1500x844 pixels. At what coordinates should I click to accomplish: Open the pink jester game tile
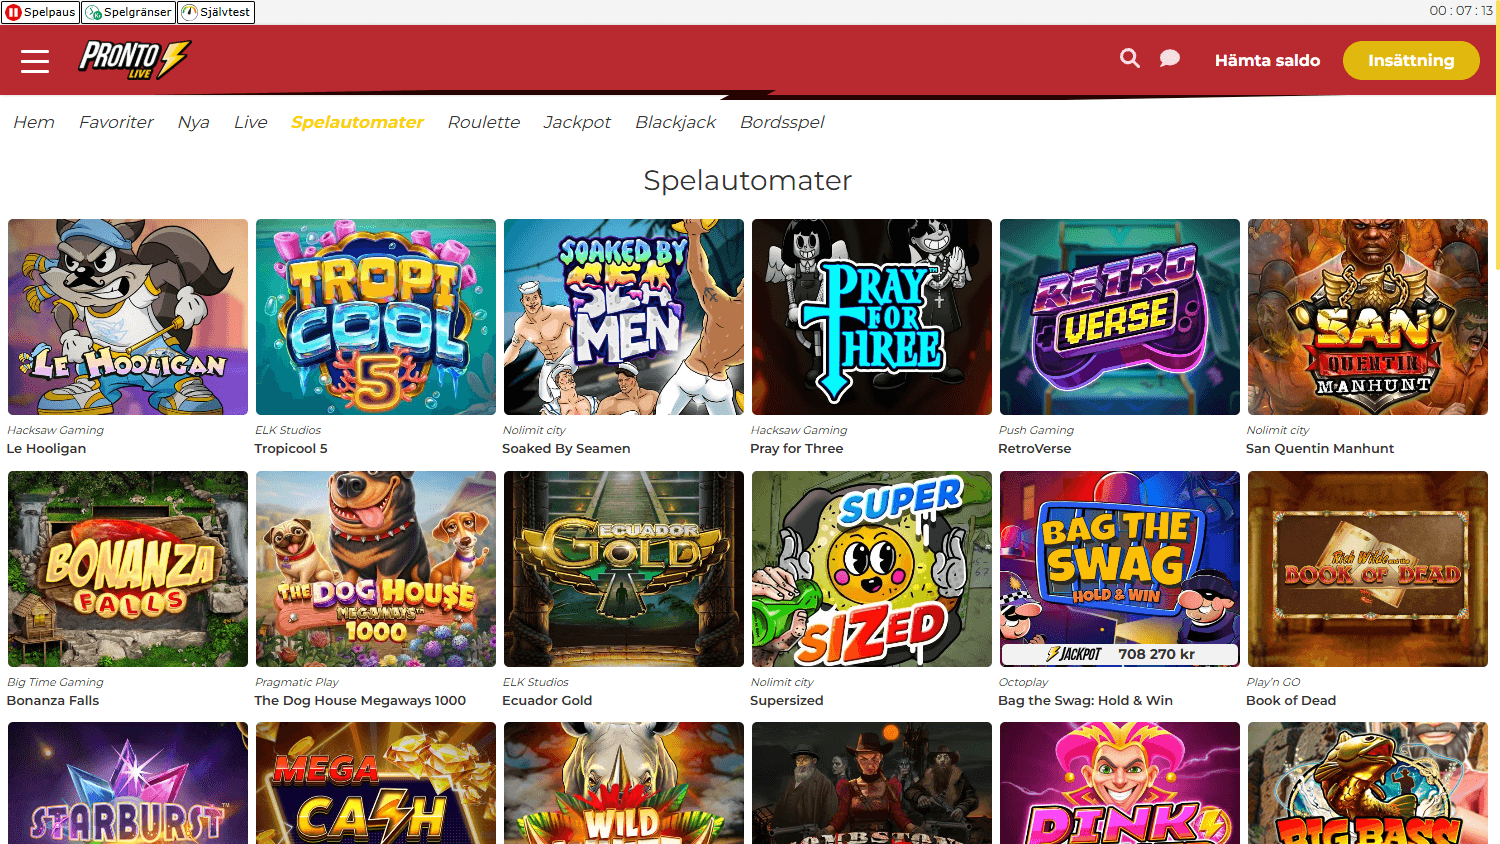1120,783
